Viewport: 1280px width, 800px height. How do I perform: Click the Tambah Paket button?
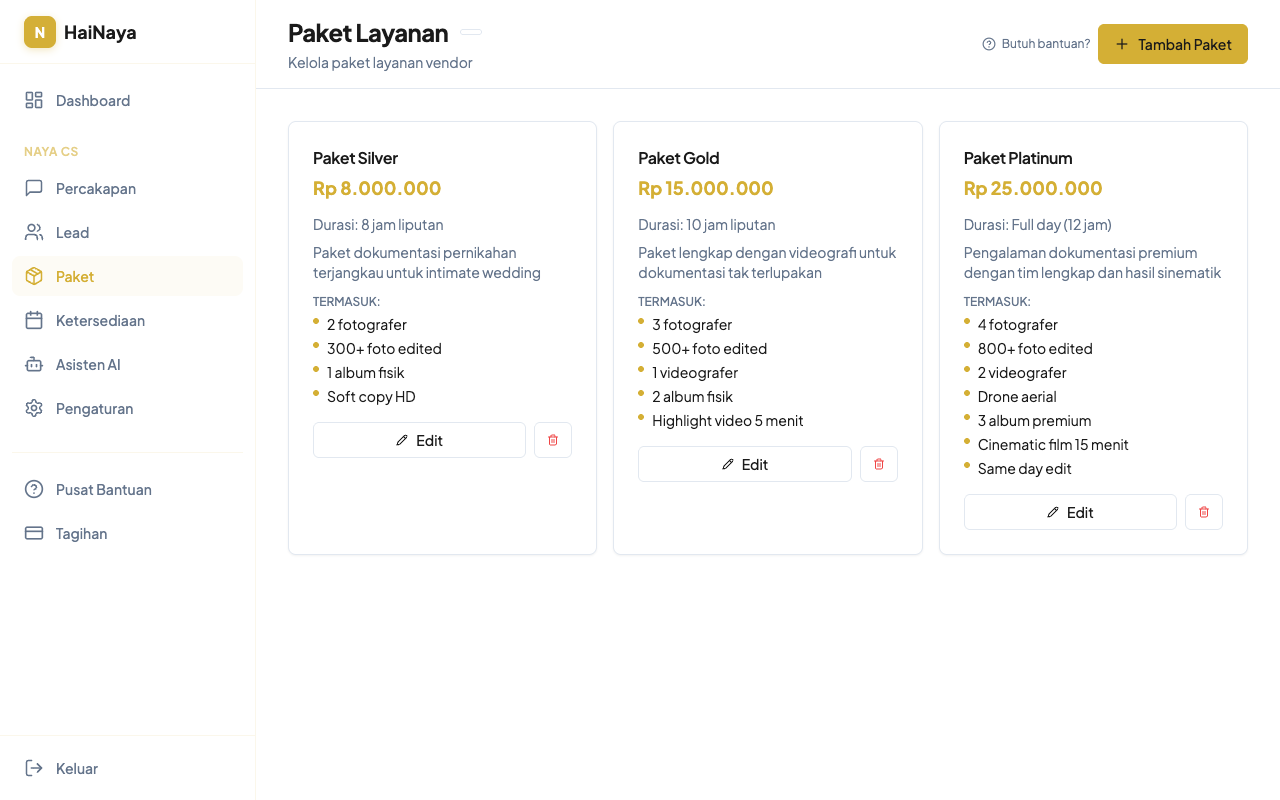click(x=1172, y=44)
